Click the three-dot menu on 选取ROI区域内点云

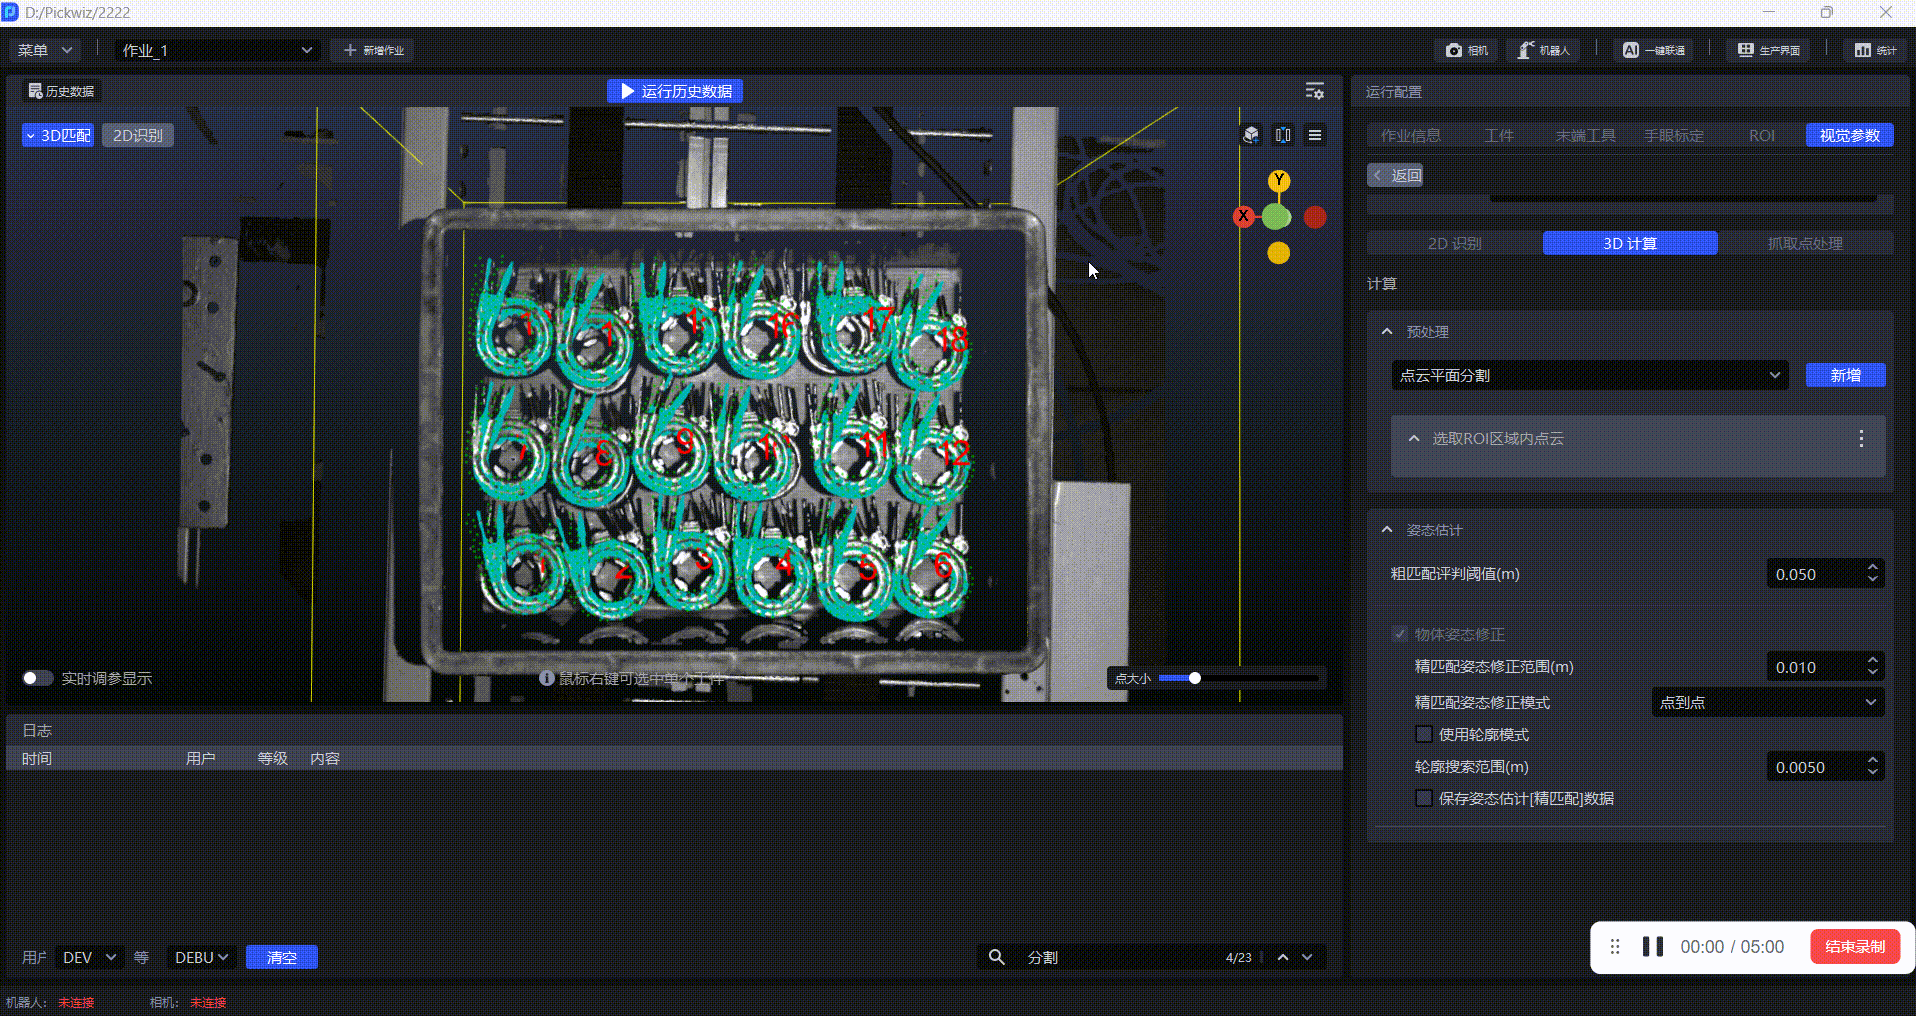pos(1860,439)
